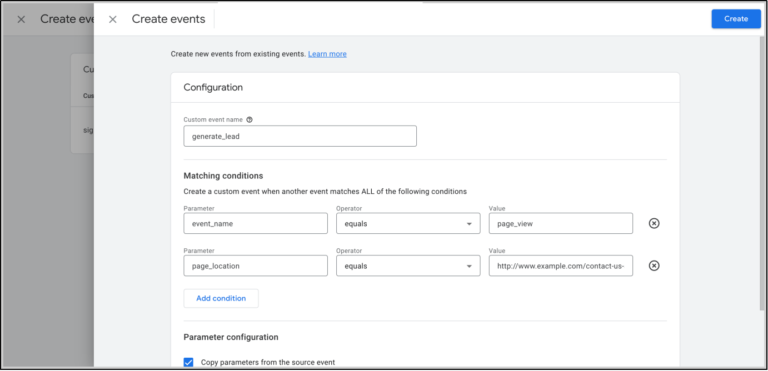Toggle Copy parameters from the source event

(x=189, y=362)
